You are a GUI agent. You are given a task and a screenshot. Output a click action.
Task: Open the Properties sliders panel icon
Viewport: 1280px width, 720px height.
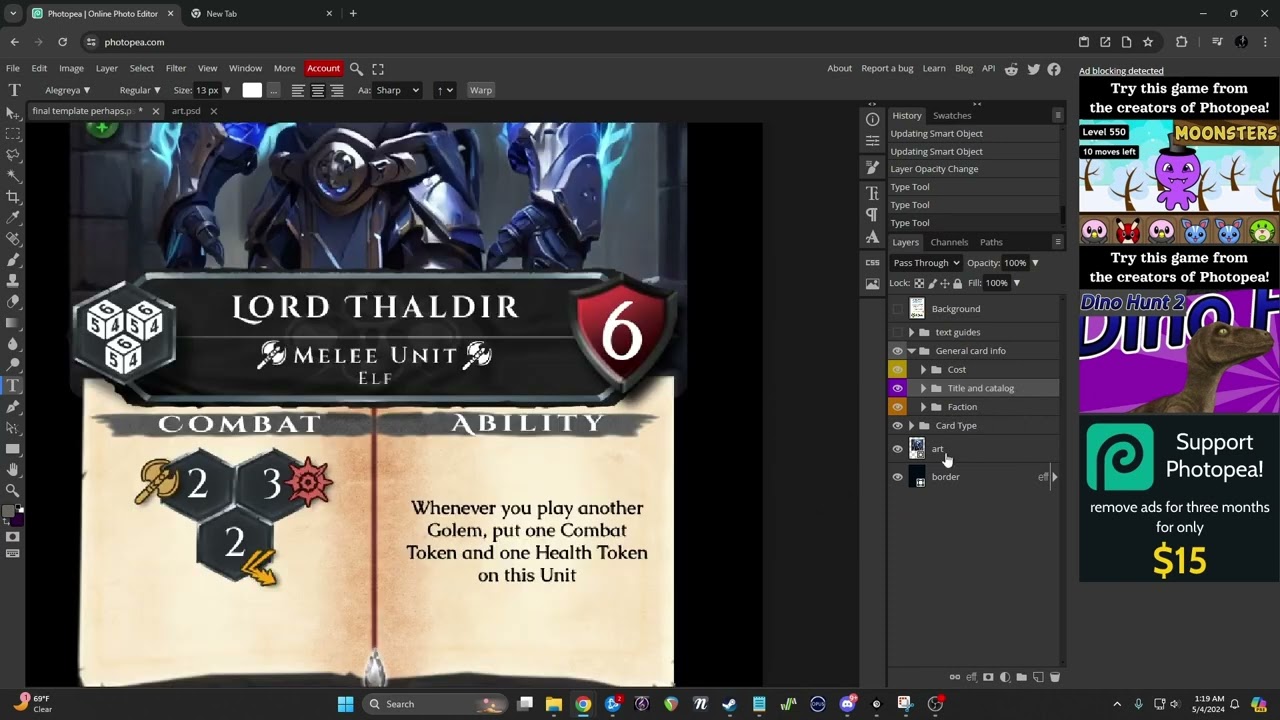pos(872,141)
